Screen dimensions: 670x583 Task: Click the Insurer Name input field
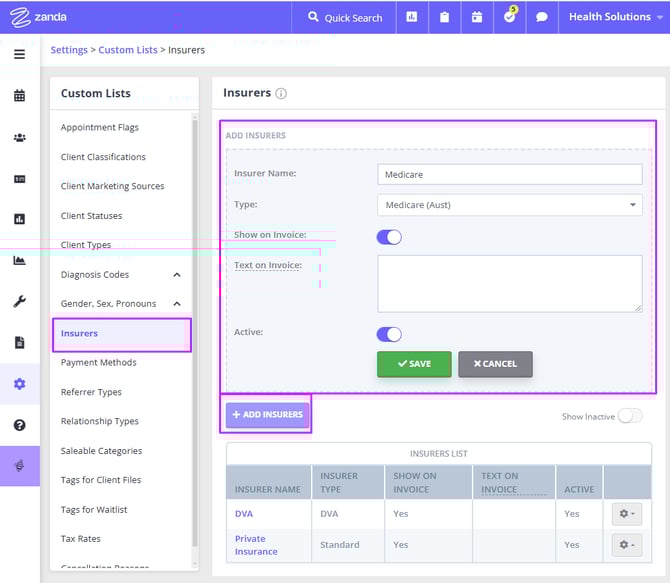coord(509,174)
